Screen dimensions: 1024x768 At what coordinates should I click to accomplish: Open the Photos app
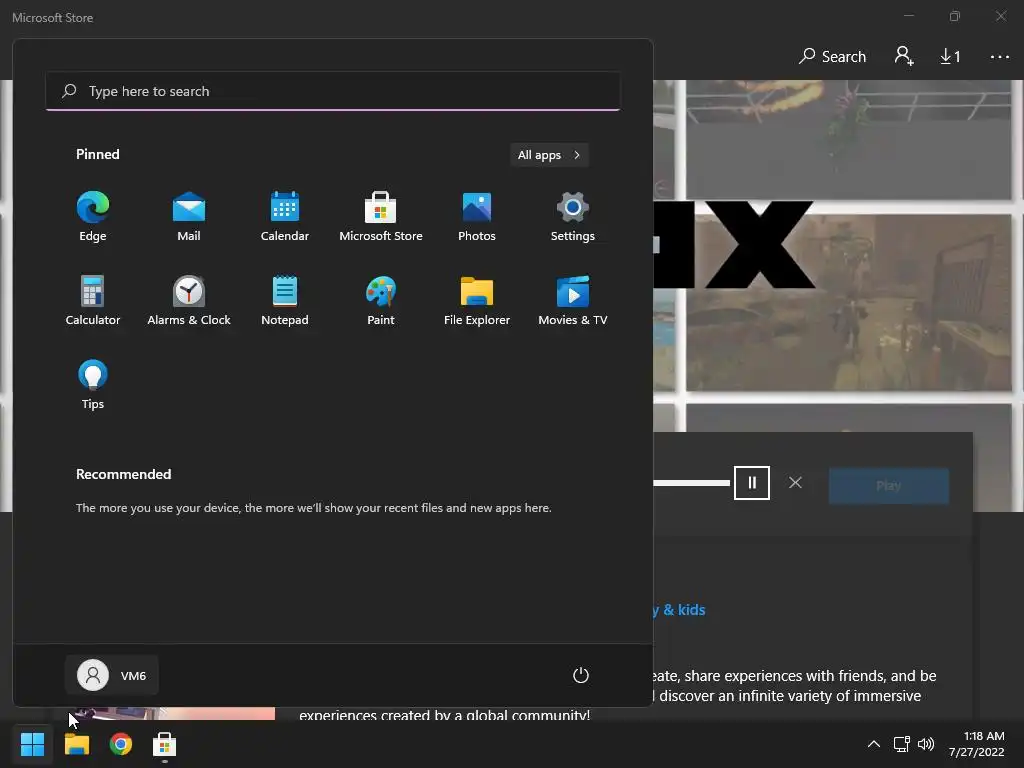(477, 216)
